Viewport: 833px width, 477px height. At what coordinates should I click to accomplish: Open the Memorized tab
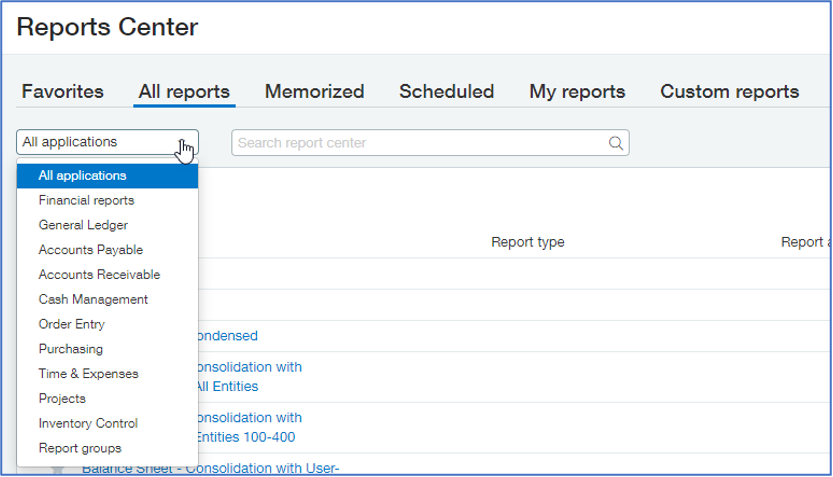(x=314, y=92)
